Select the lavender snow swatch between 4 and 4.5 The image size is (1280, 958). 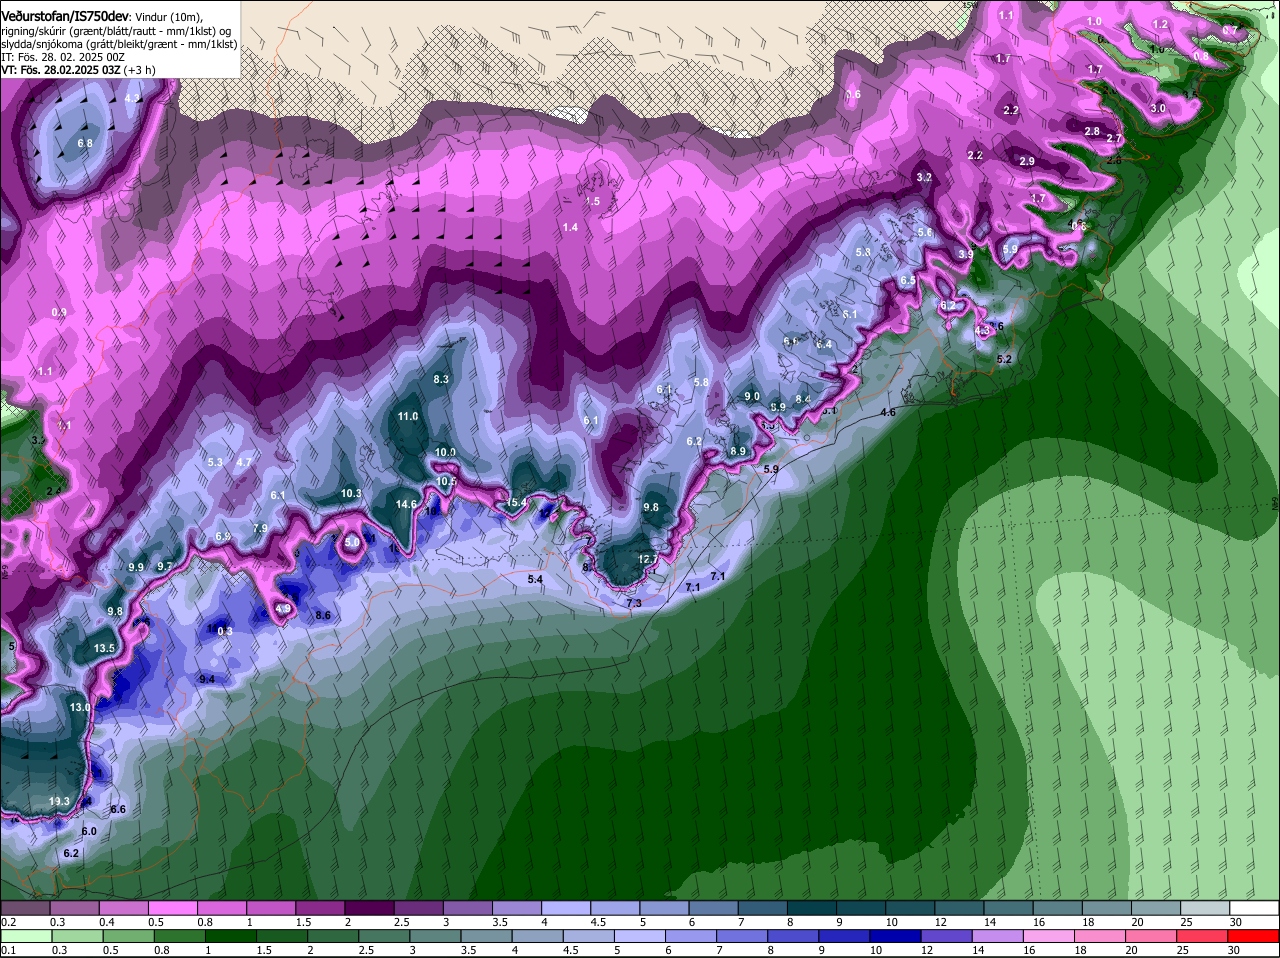pyautogui.click(x=566, y=908)
